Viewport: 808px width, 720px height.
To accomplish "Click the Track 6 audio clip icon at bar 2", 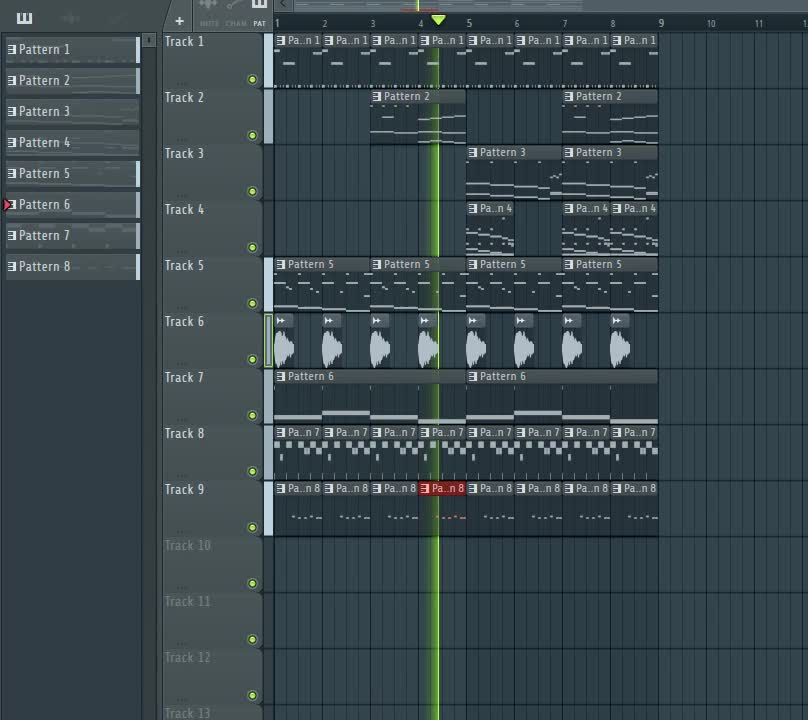I will 329,321.
